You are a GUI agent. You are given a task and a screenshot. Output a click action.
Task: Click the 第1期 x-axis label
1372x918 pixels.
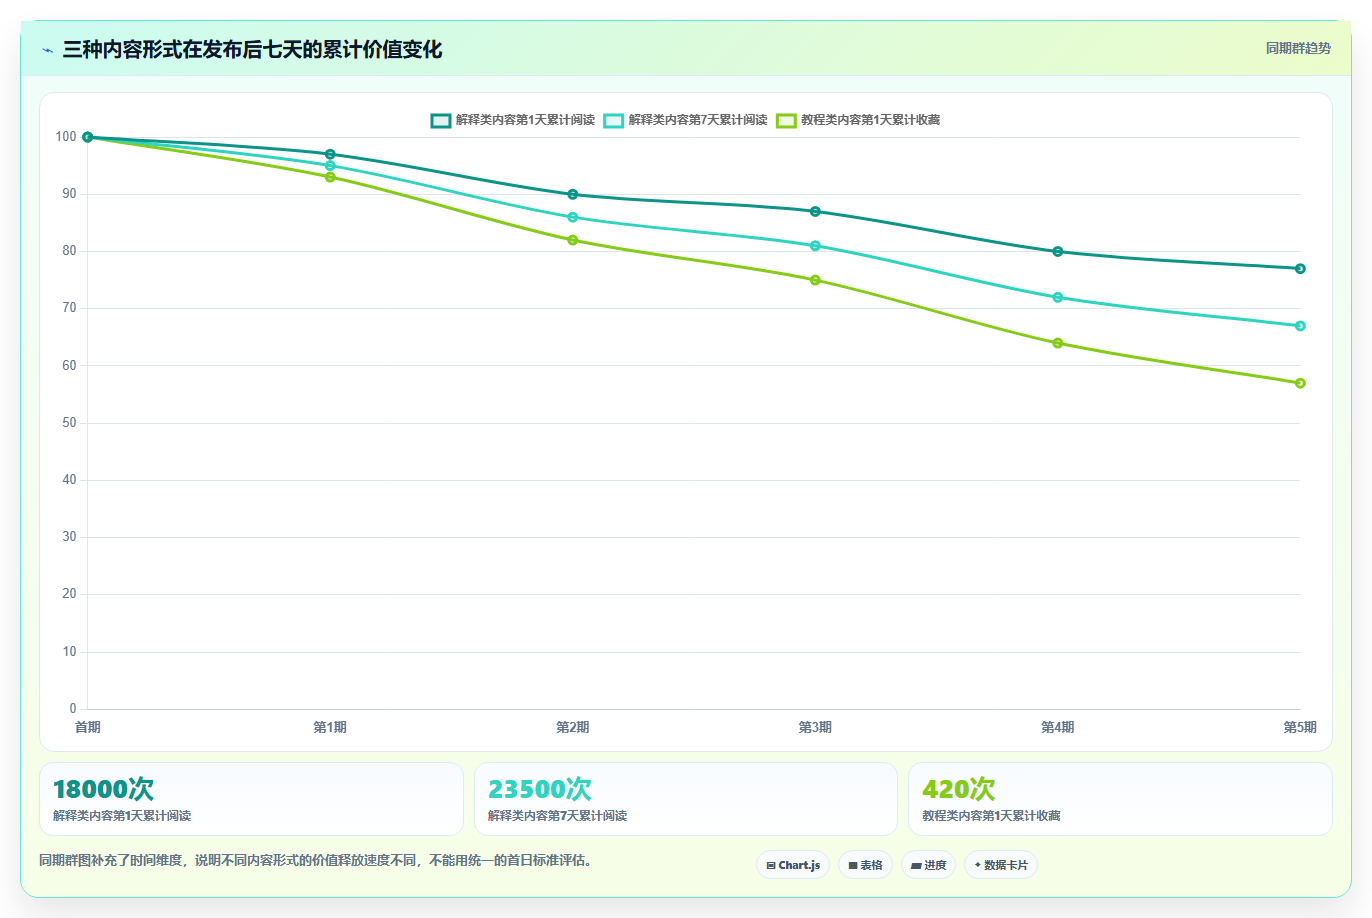click(330, 727)
